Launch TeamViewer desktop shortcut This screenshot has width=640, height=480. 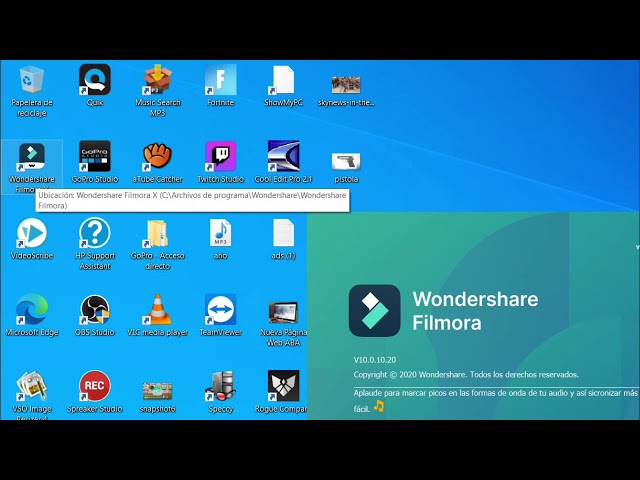pyautogui.click(x=220, y=315)
